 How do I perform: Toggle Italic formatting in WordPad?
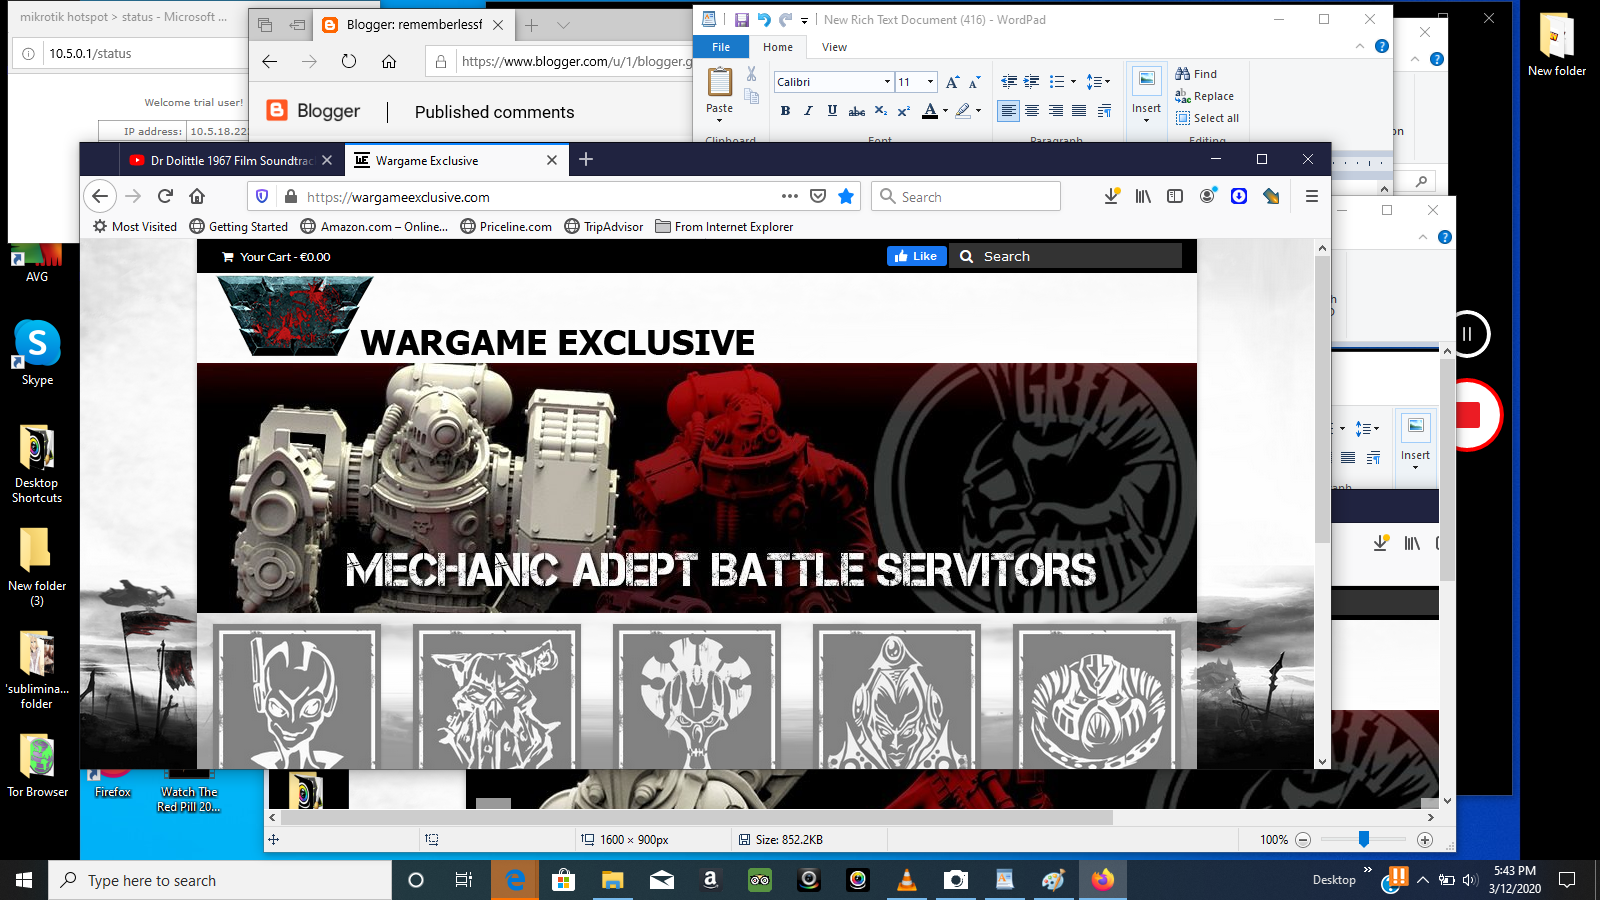click(x=808, y=111)
